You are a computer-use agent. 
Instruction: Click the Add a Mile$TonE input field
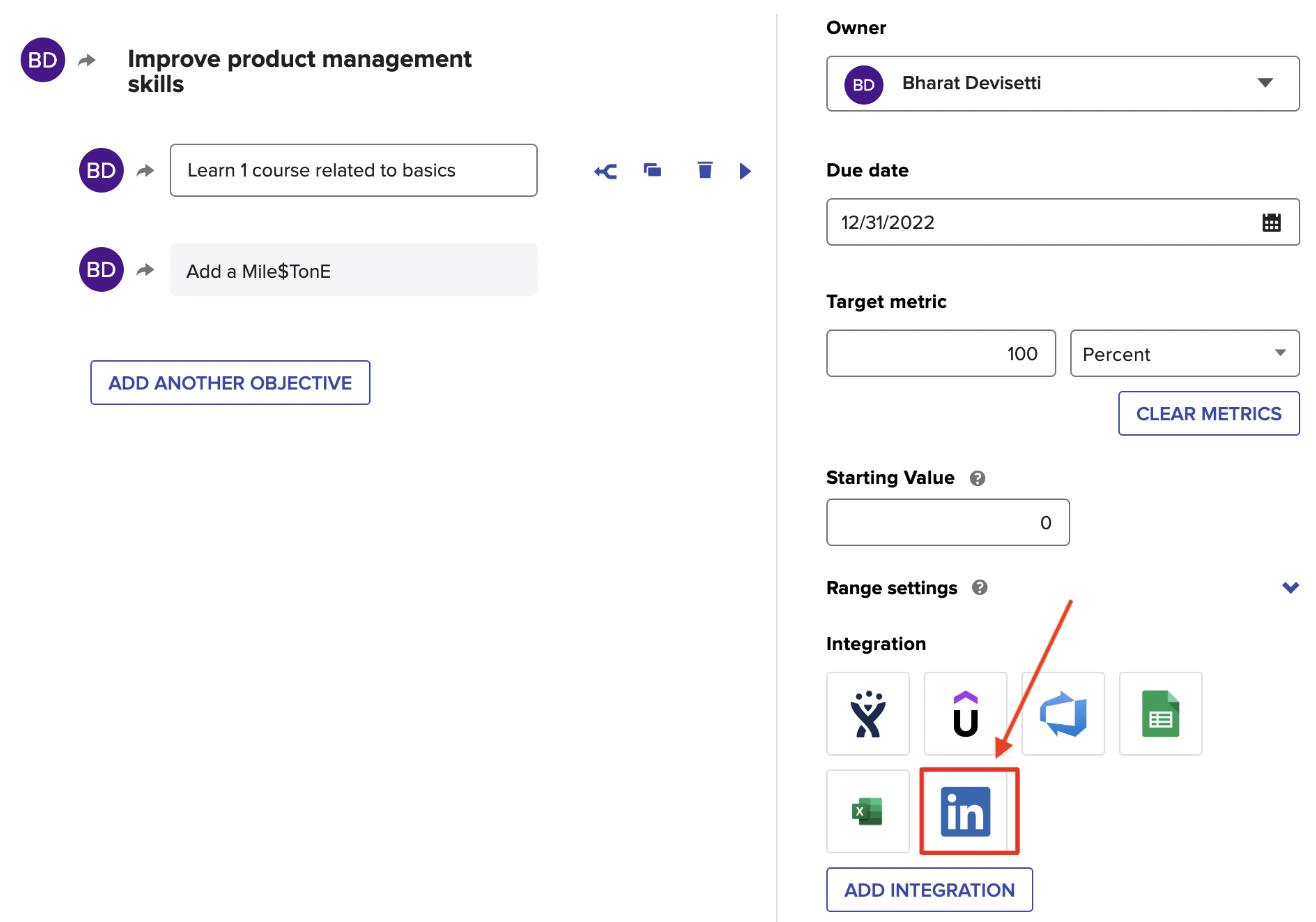[354, 269]
